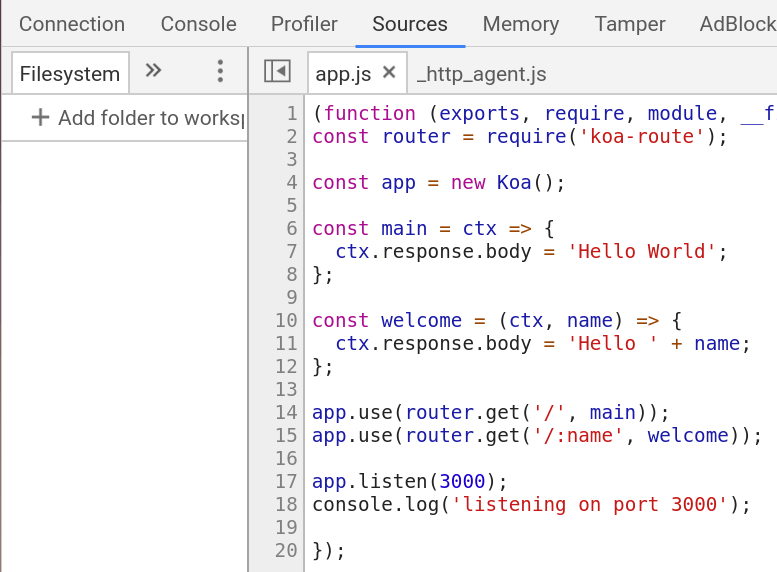777x572 pixels.
Task: Set breakpoint on line number 11
Action: (286, 343)
